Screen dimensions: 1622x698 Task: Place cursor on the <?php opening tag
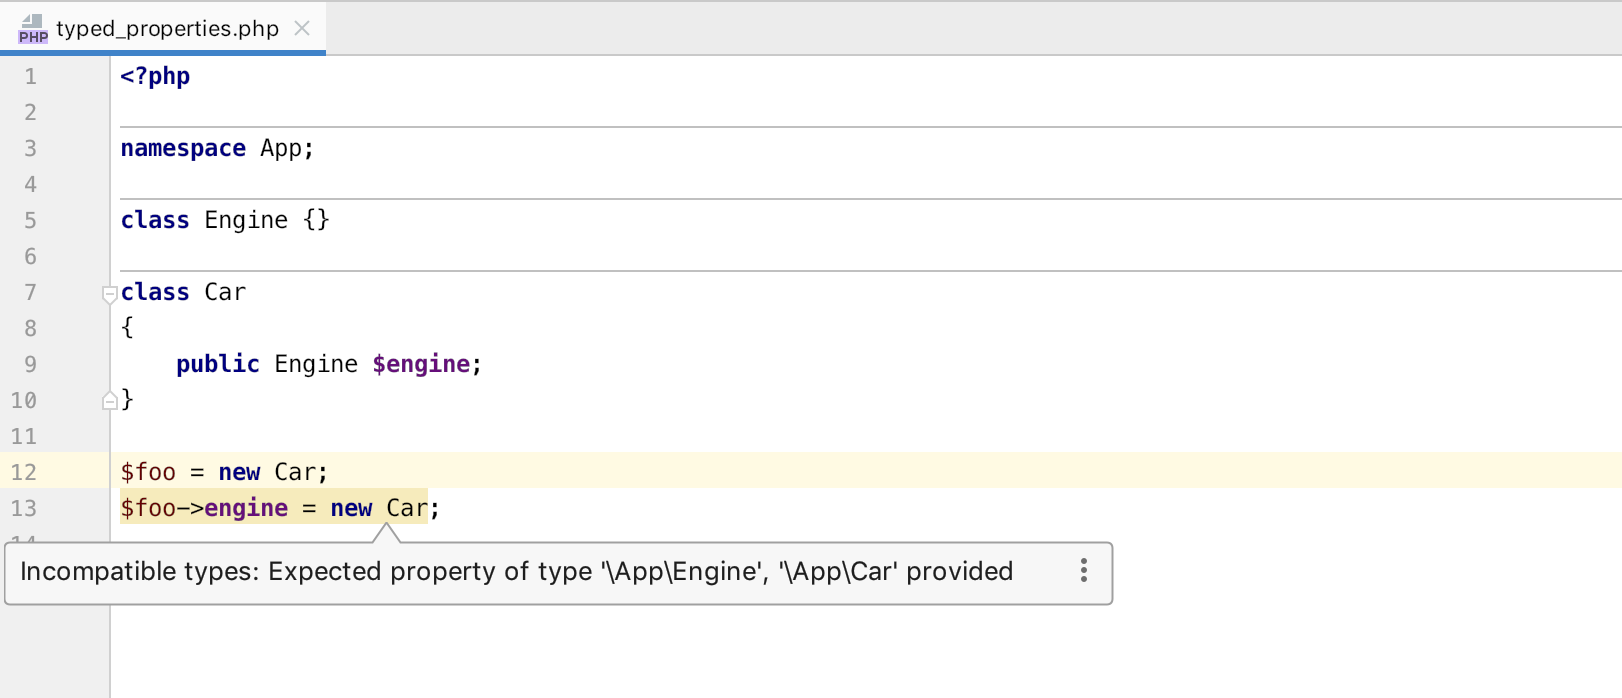coord(155,76)
